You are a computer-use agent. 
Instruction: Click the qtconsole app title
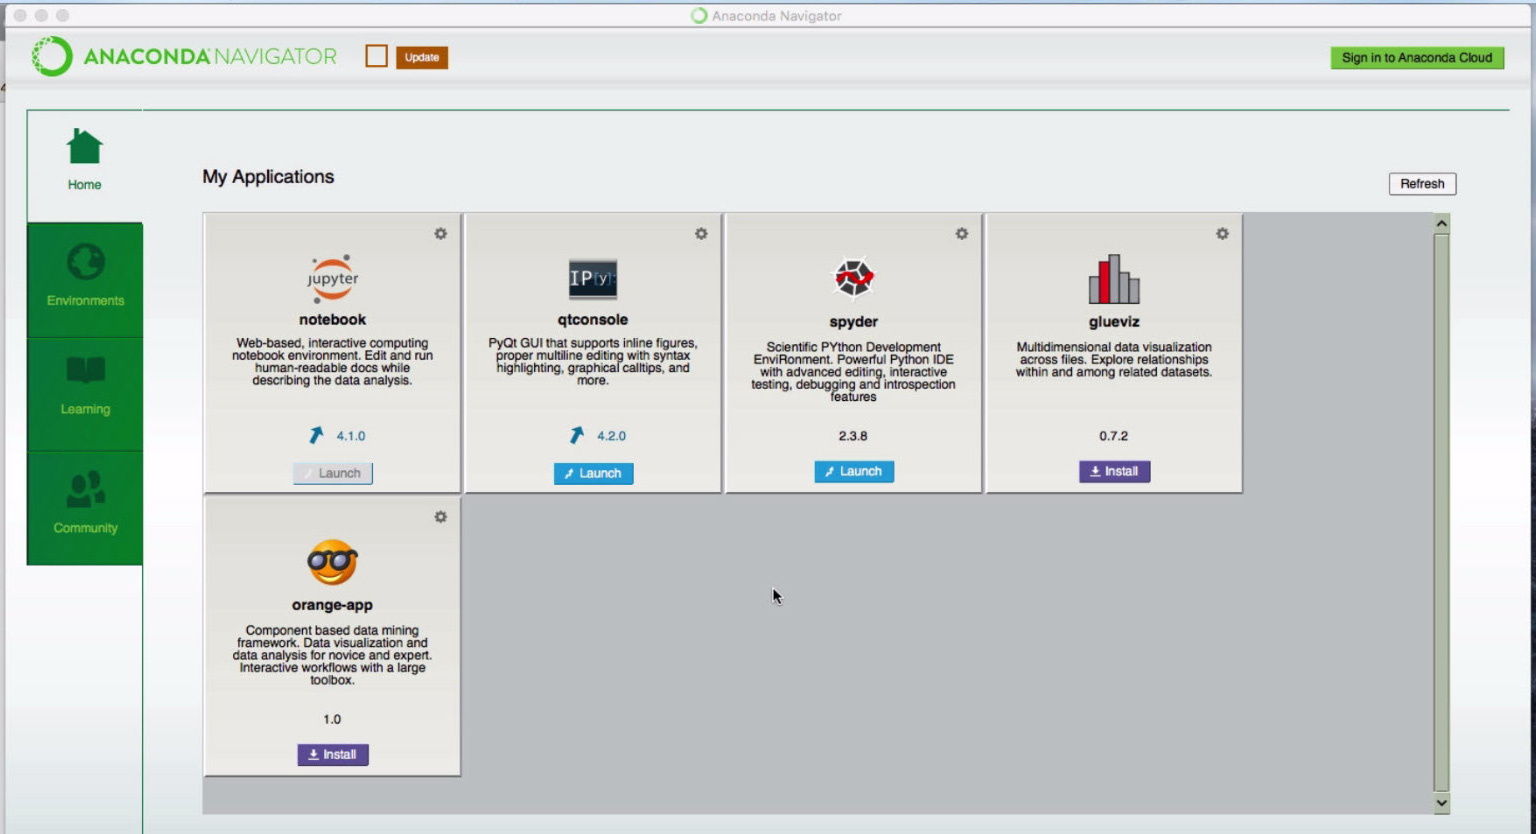pyautogui.click(x=593, y=320)
